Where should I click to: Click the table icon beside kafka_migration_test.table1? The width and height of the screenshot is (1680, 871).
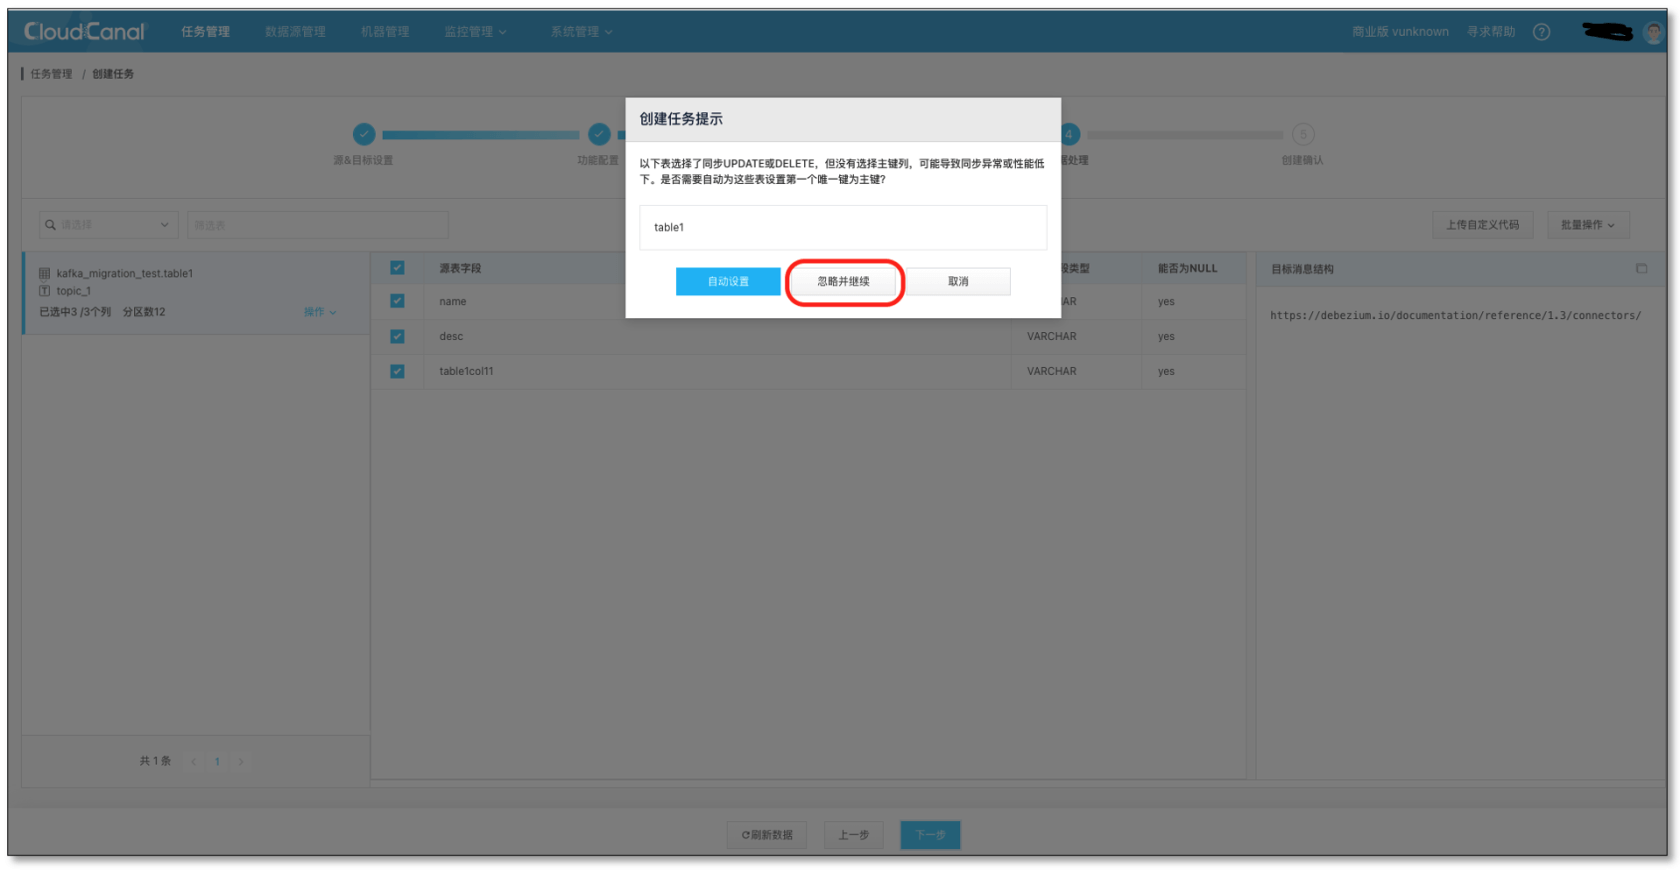(44, 273)
